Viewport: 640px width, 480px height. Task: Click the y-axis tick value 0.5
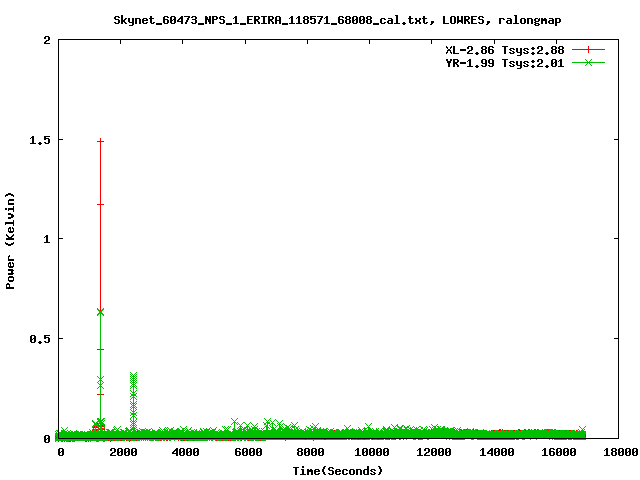point(40,339)
